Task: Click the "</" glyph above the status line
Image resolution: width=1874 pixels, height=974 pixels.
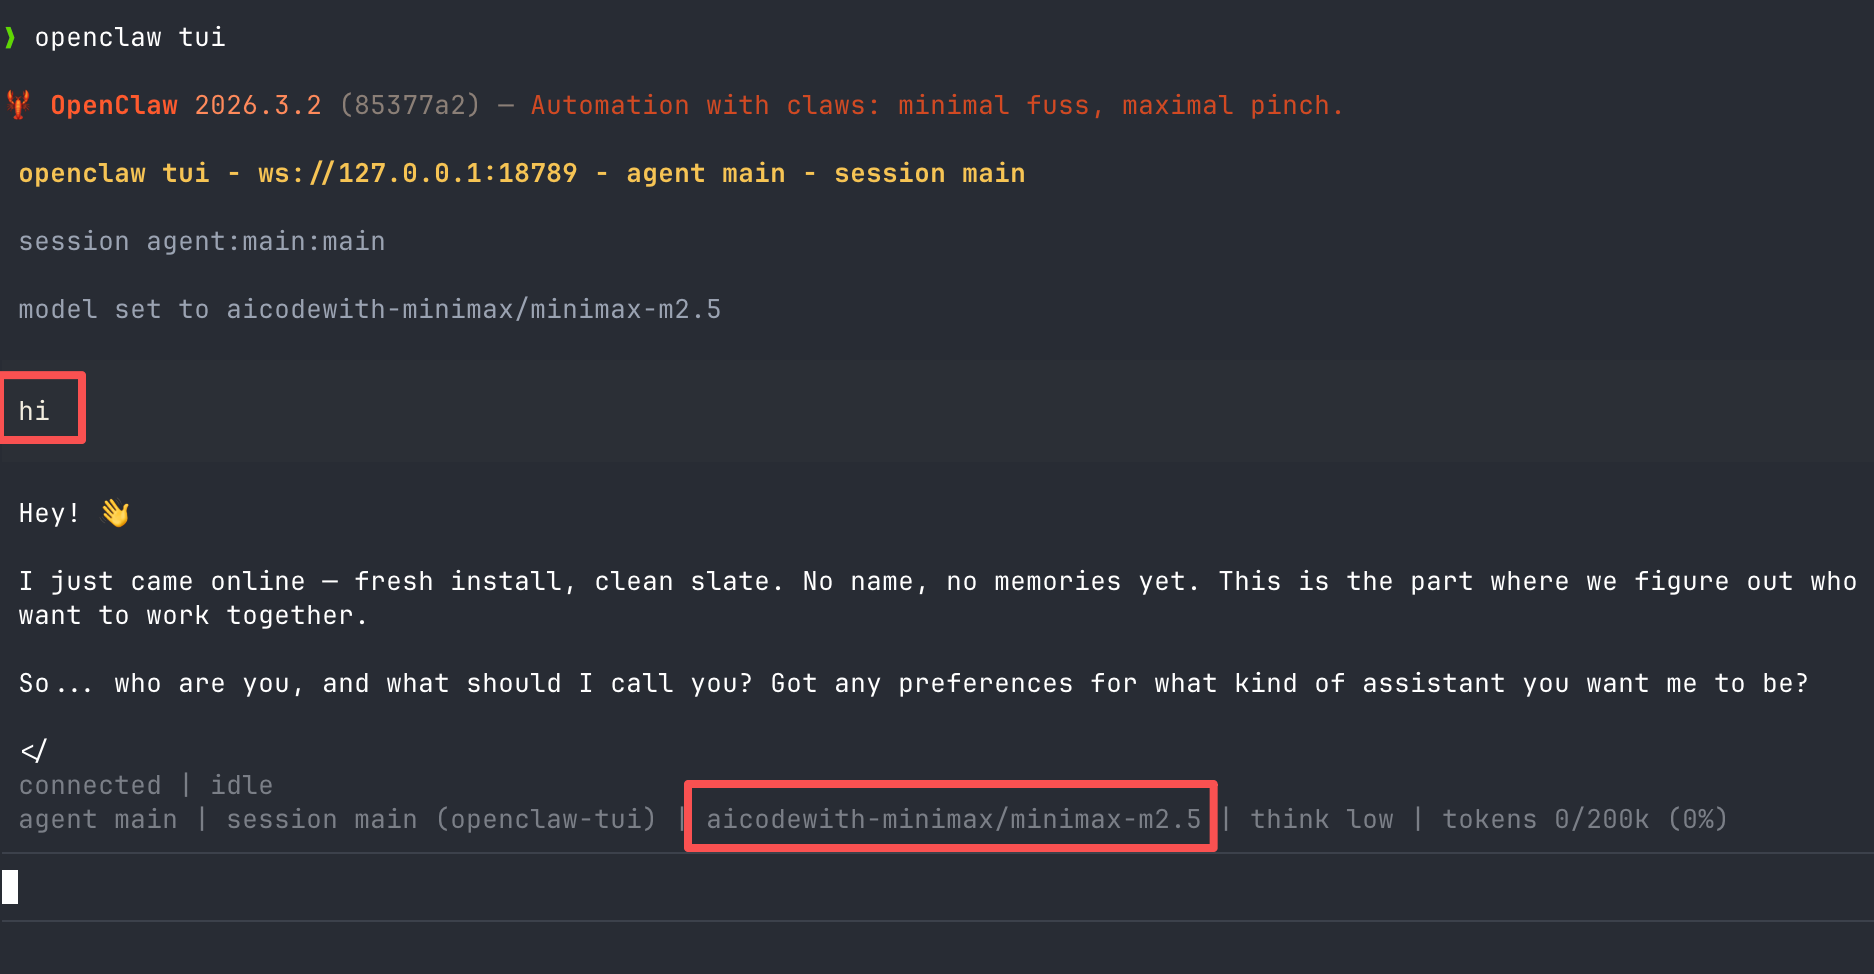Action: pos(34,750)
